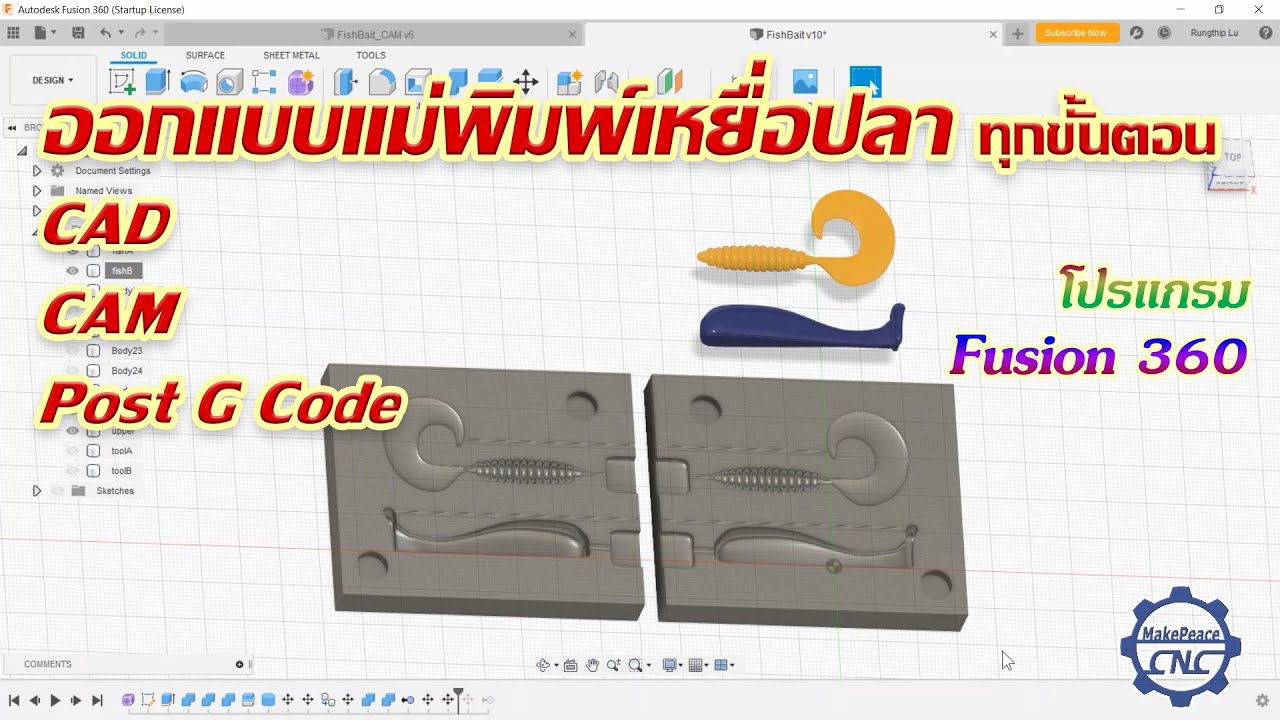The width and height of the screenshot is (1280, 720).
Task: Click the Look At navigation icon
Action: 570,665
